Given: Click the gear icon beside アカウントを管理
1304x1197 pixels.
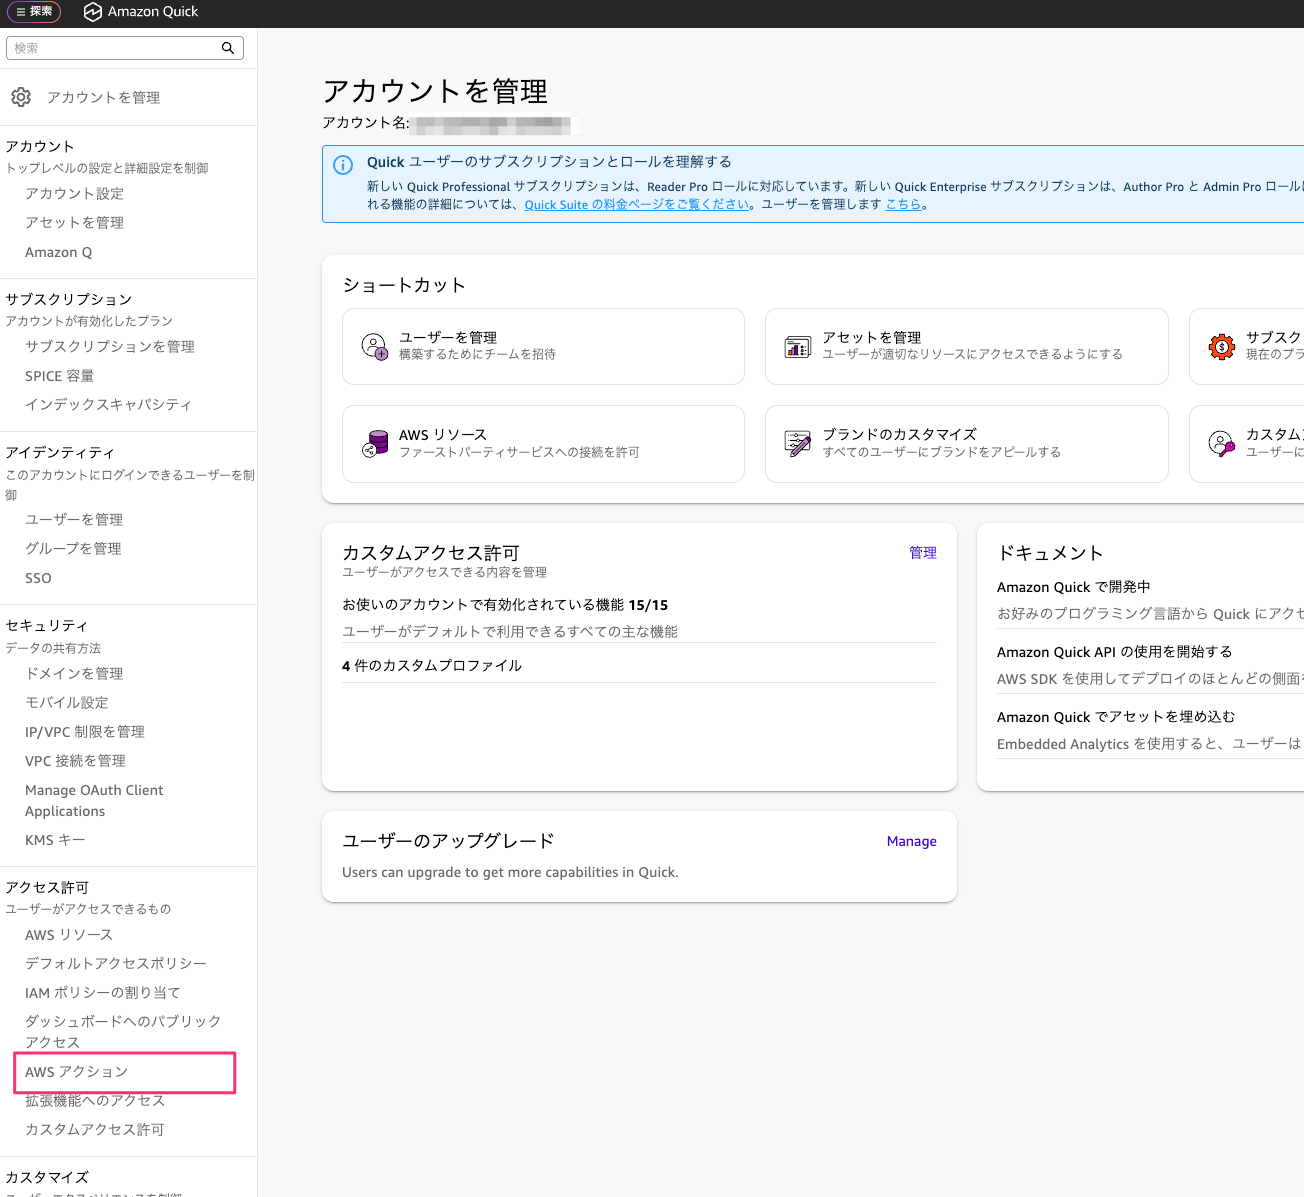Looking at the screenshot, I should (21, 97).
